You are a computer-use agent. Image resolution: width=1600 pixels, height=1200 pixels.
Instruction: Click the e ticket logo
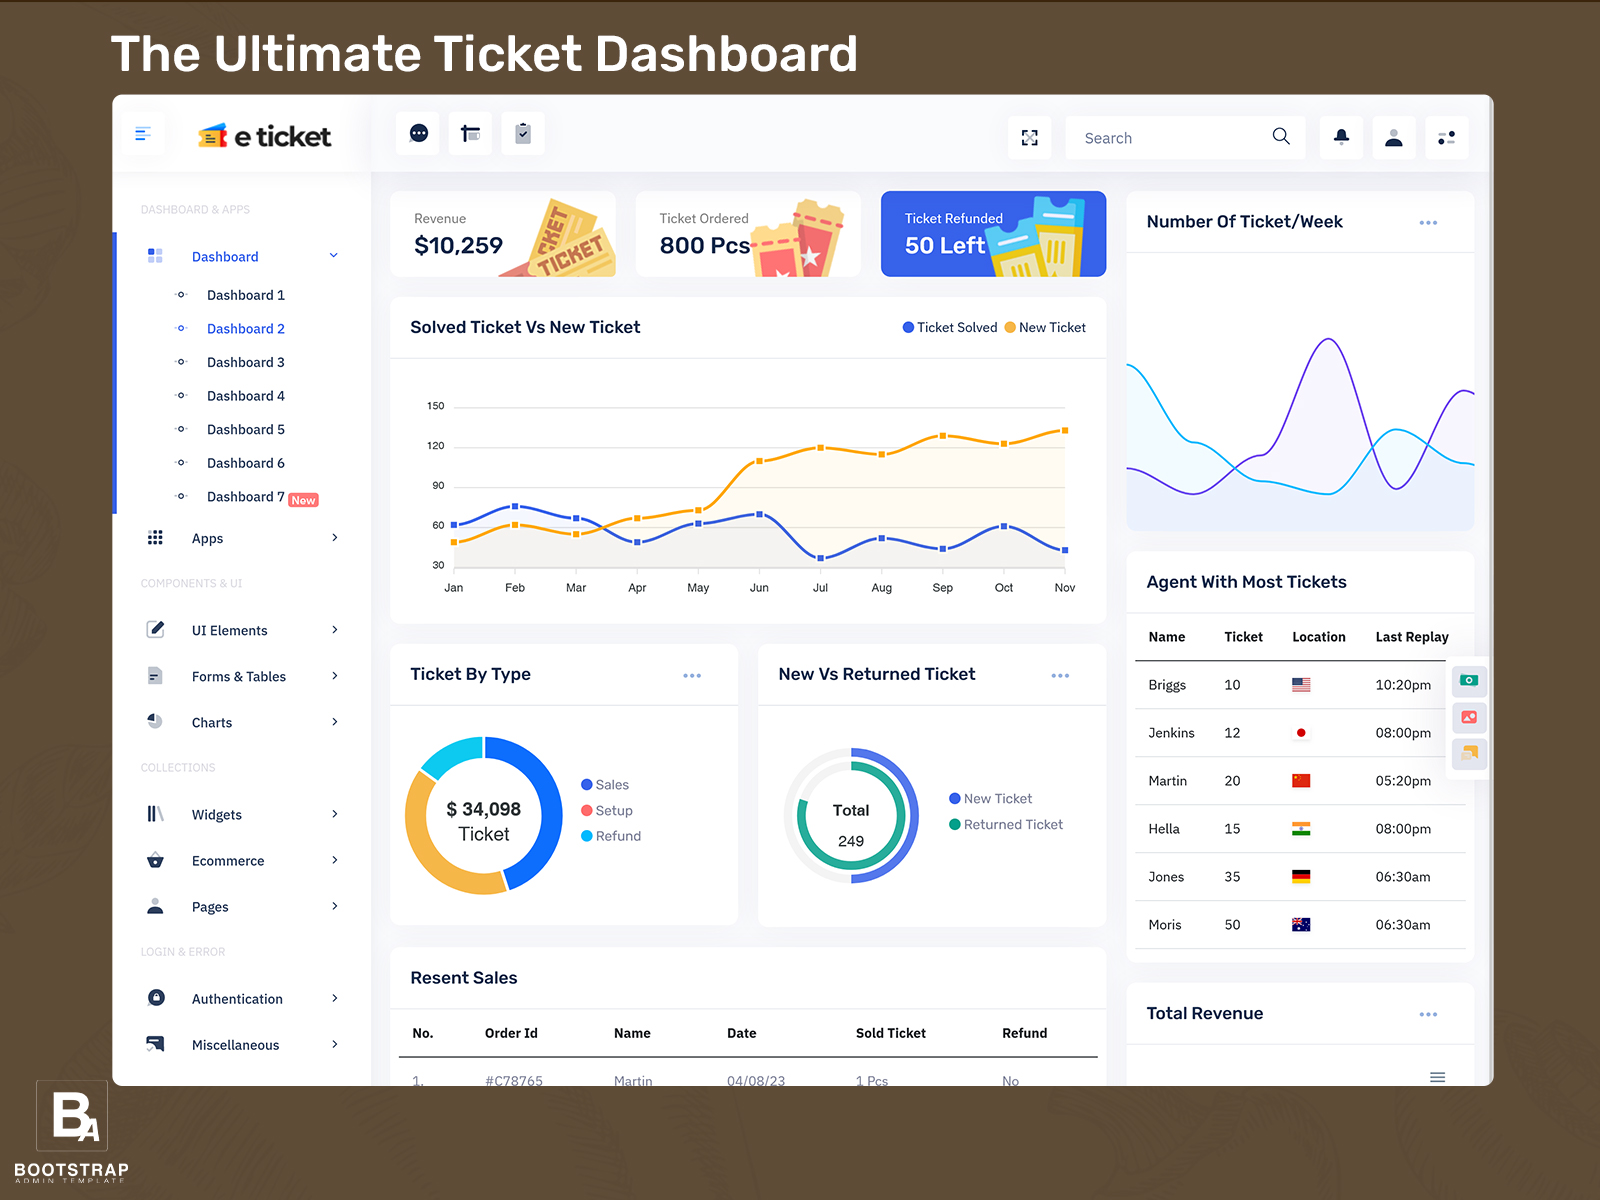[265, 136]
